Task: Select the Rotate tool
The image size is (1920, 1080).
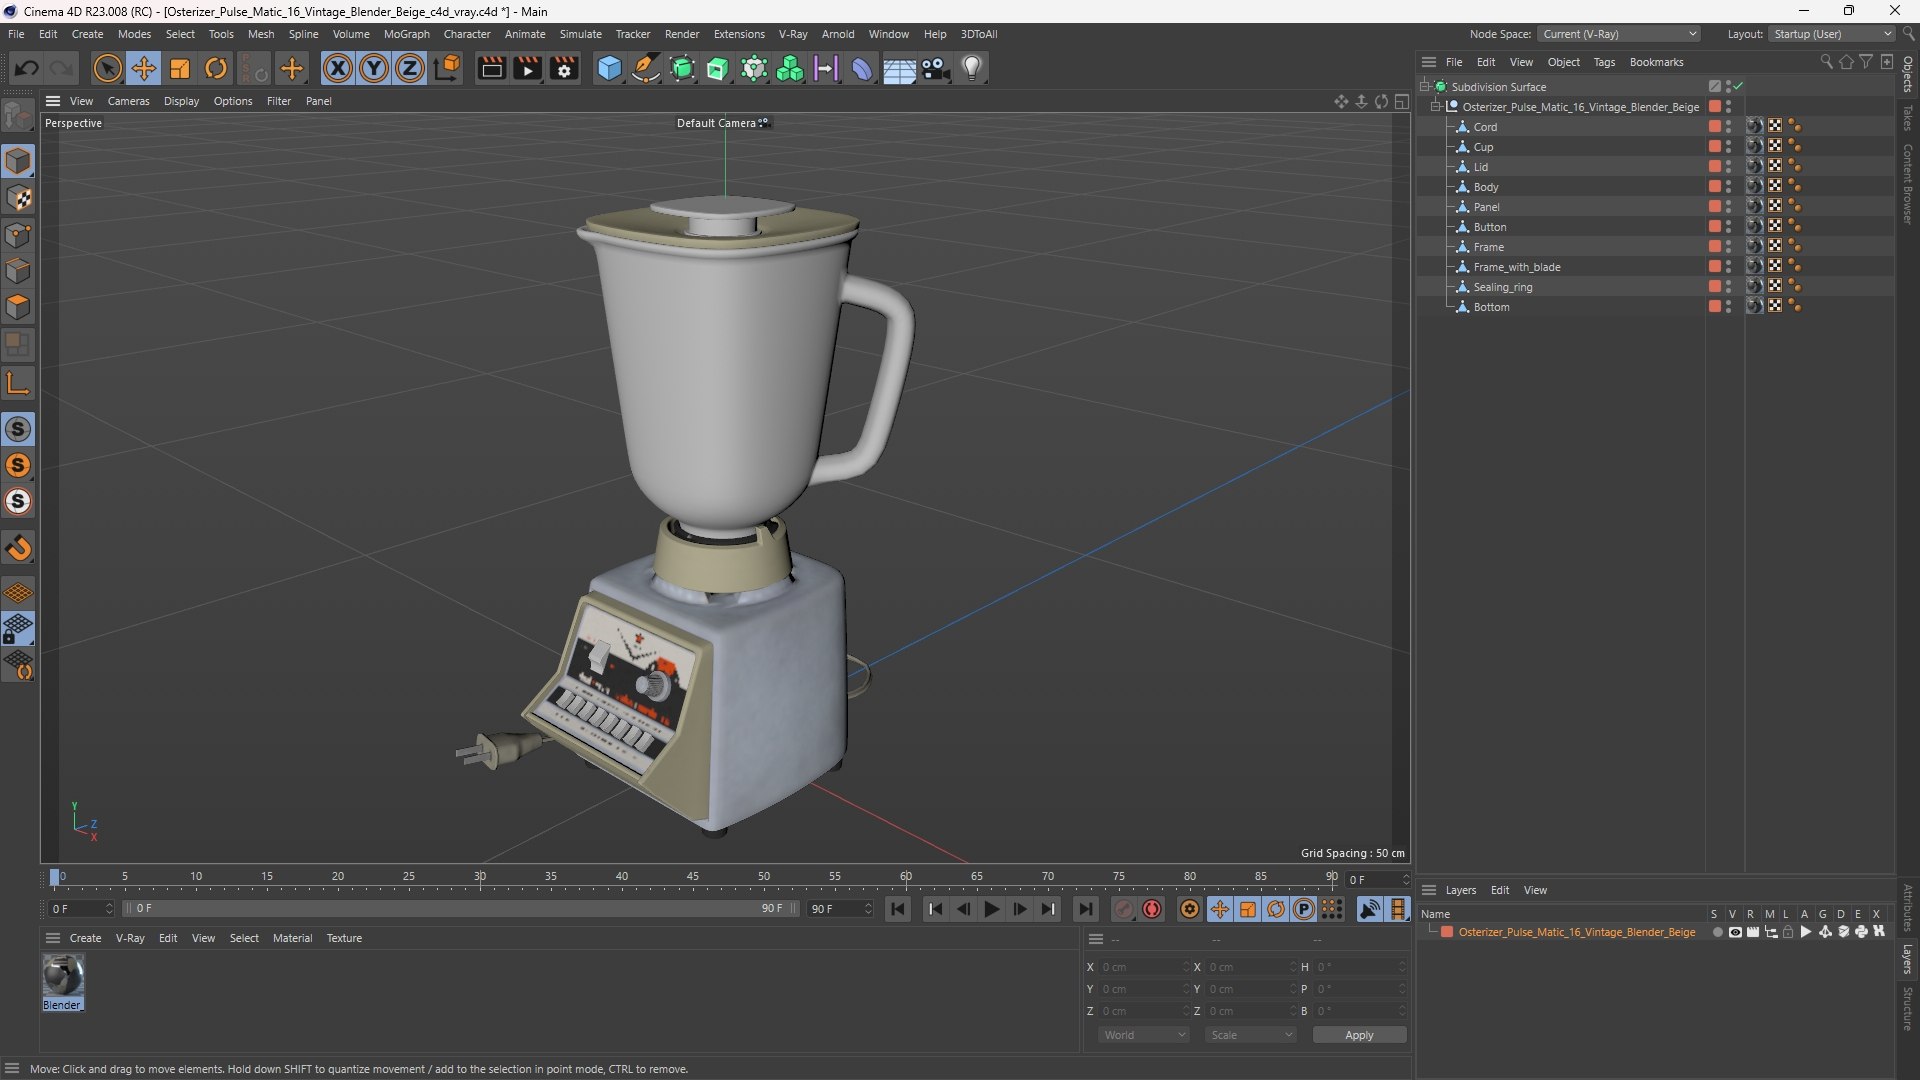Action: coord(216,68)
